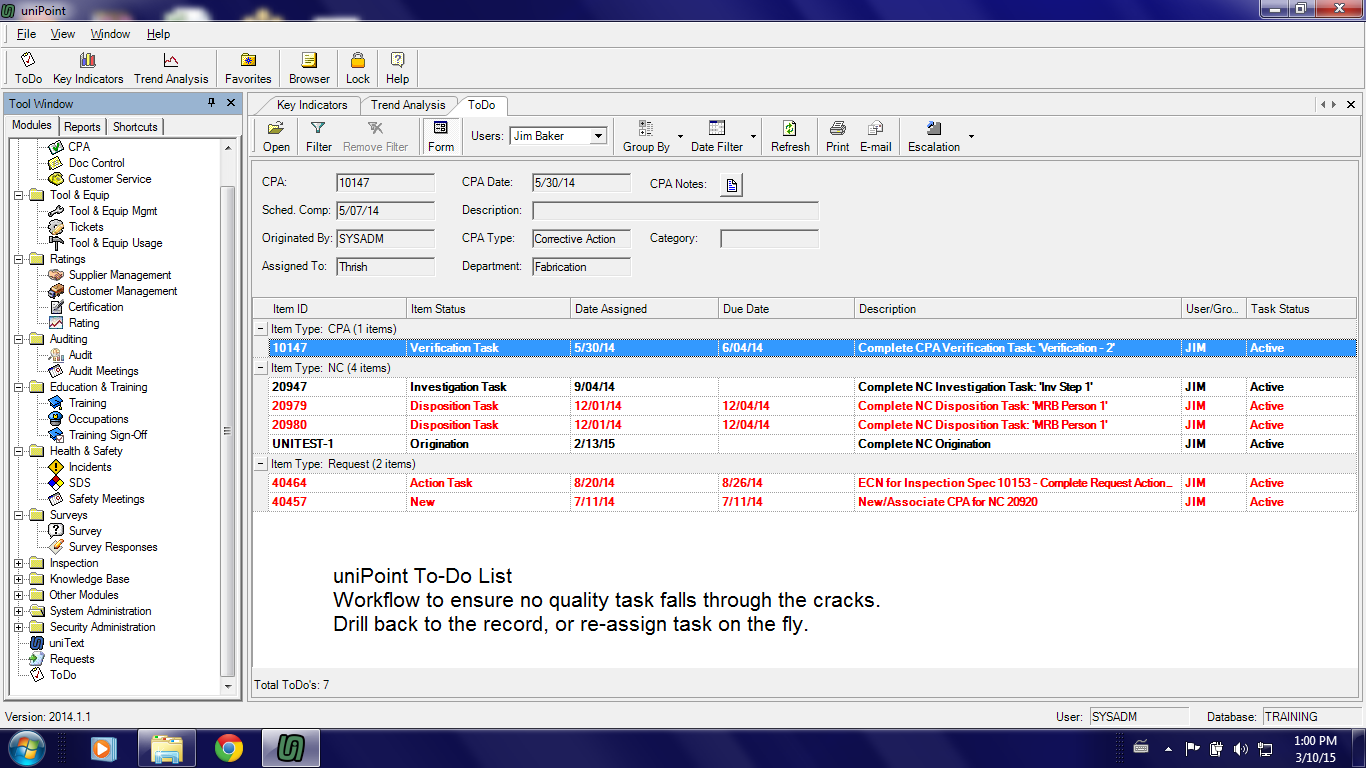Click the Description input field in form
This screenshot has width=1366, height=768.
(x=676, y=211)
